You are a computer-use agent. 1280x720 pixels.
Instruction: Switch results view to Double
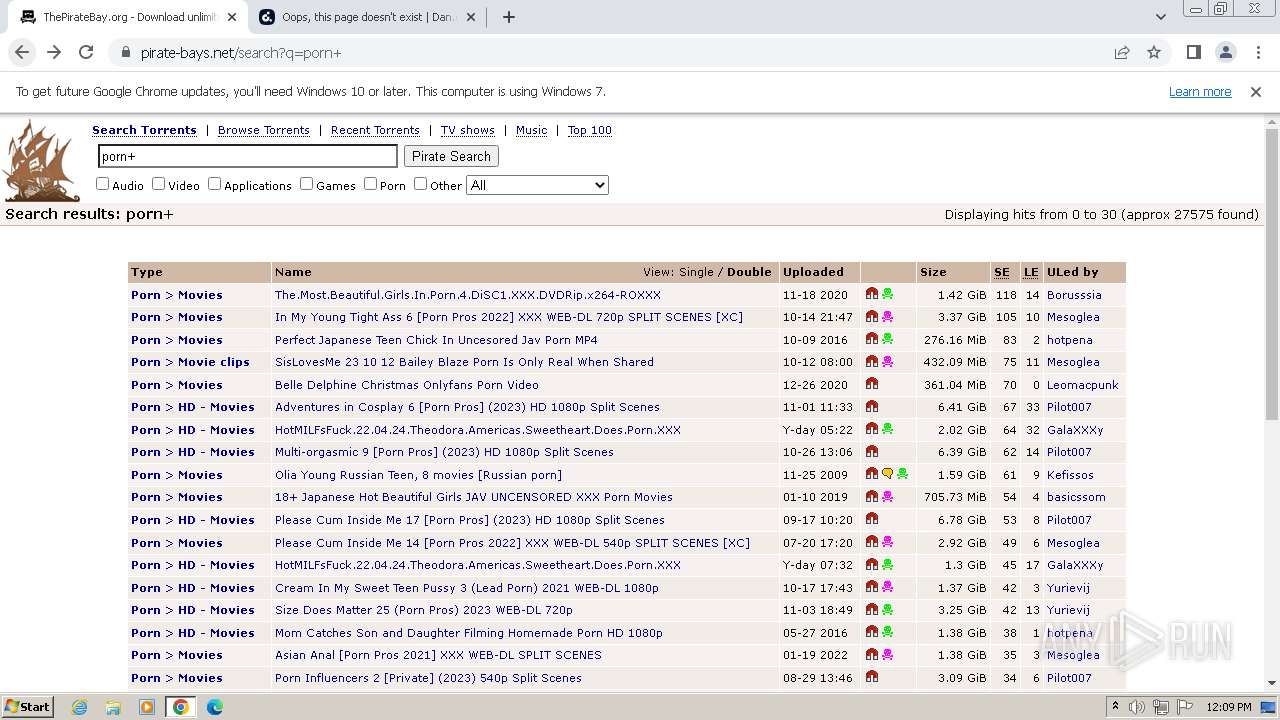coord(749,272)
